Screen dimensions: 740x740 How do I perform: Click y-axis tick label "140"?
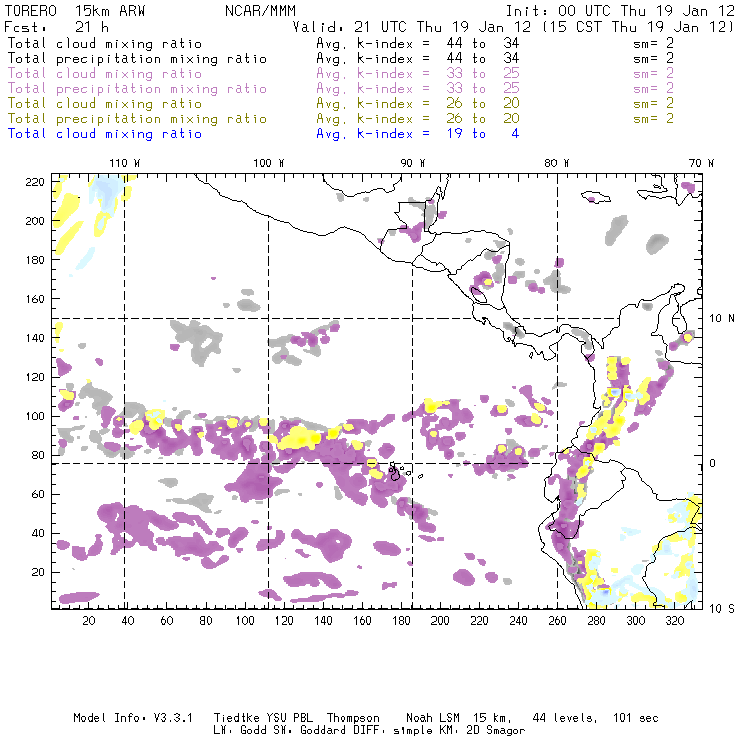[x=35, y=338]
